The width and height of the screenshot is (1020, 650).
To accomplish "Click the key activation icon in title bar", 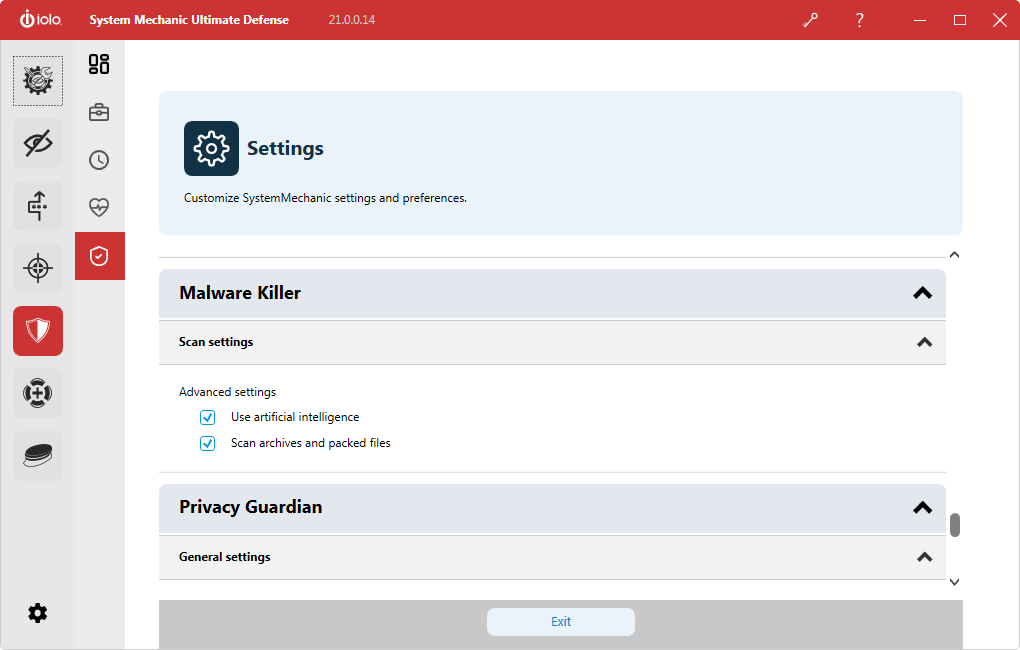I will pos(811,20).
